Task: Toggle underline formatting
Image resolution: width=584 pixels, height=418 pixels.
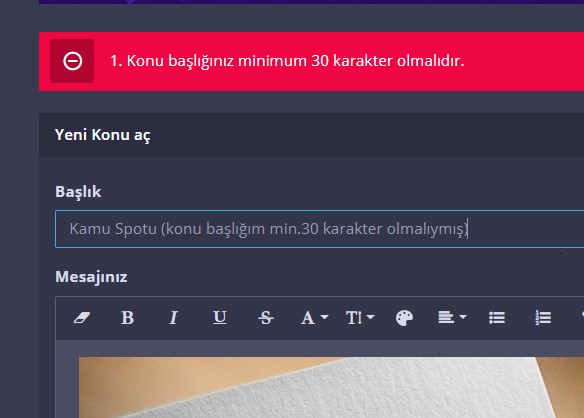Action: (220, 317)
